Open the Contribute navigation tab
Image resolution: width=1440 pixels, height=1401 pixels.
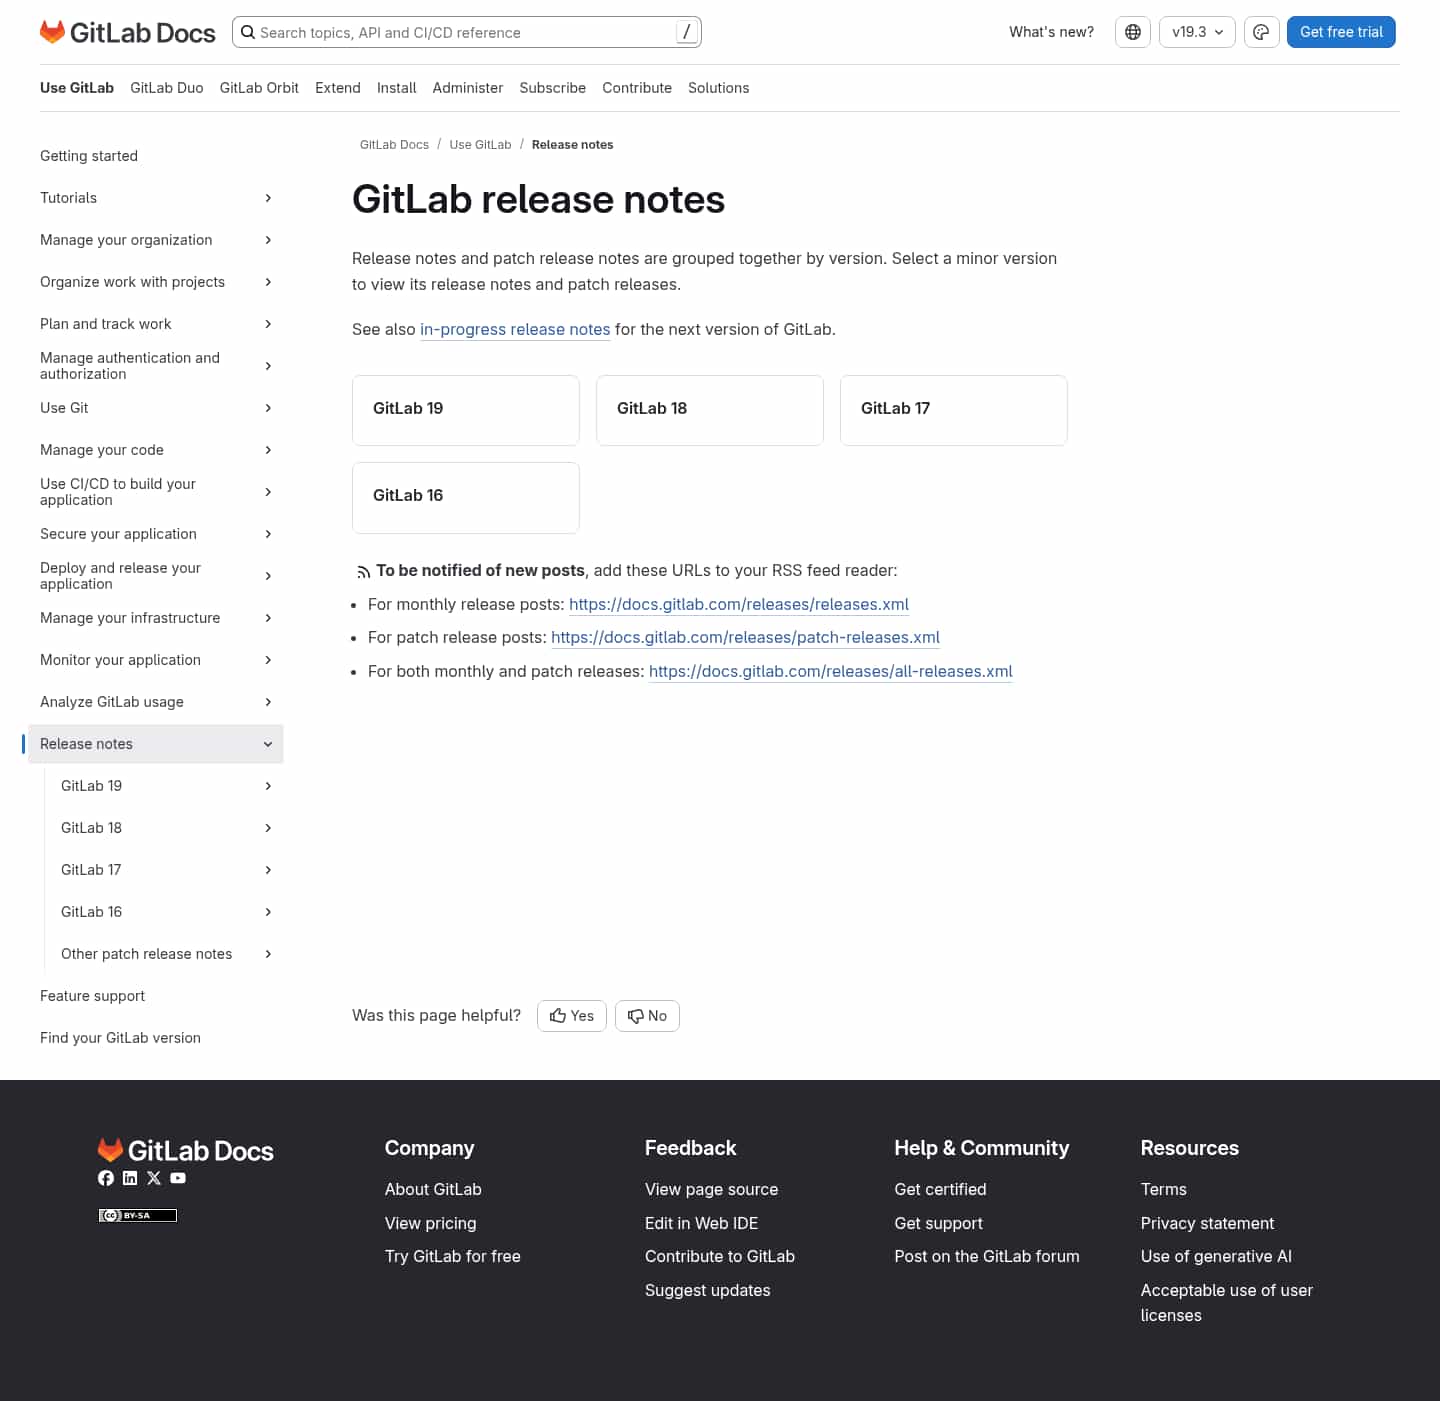(x=637, y=88)
